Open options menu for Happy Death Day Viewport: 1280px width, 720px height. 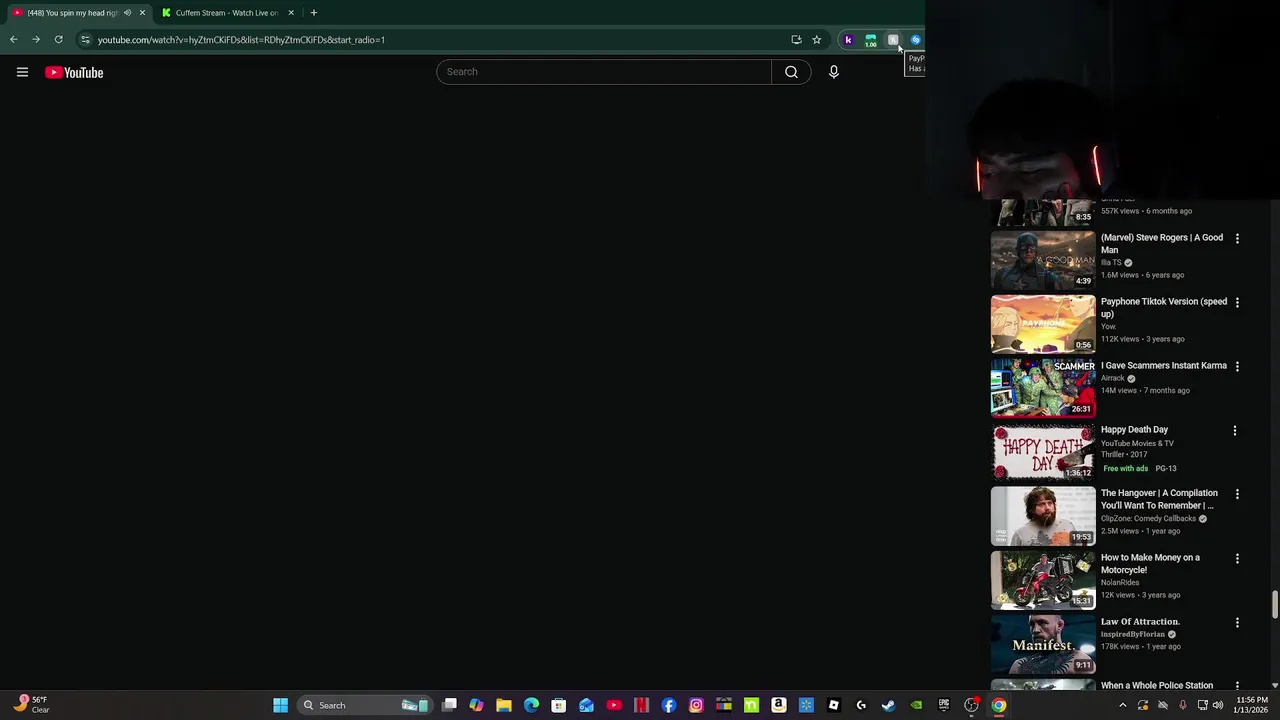1234,431
